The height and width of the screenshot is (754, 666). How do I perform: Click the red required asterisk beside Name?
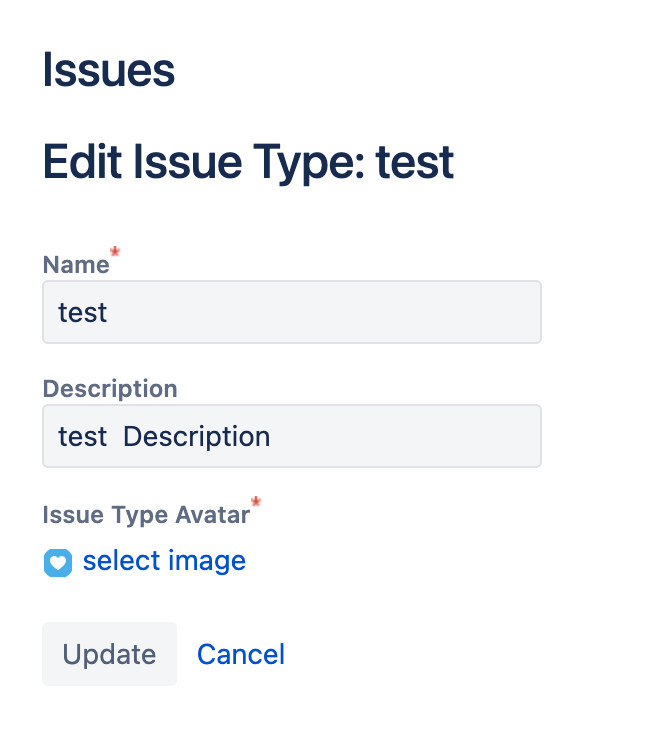click(115, 253)
